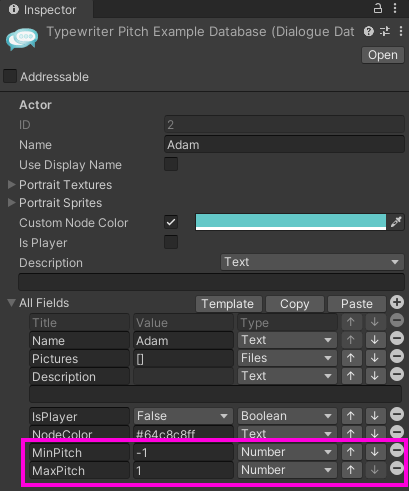Remove the MinPitch field with minus icon
409x491 pixels.
397,450
